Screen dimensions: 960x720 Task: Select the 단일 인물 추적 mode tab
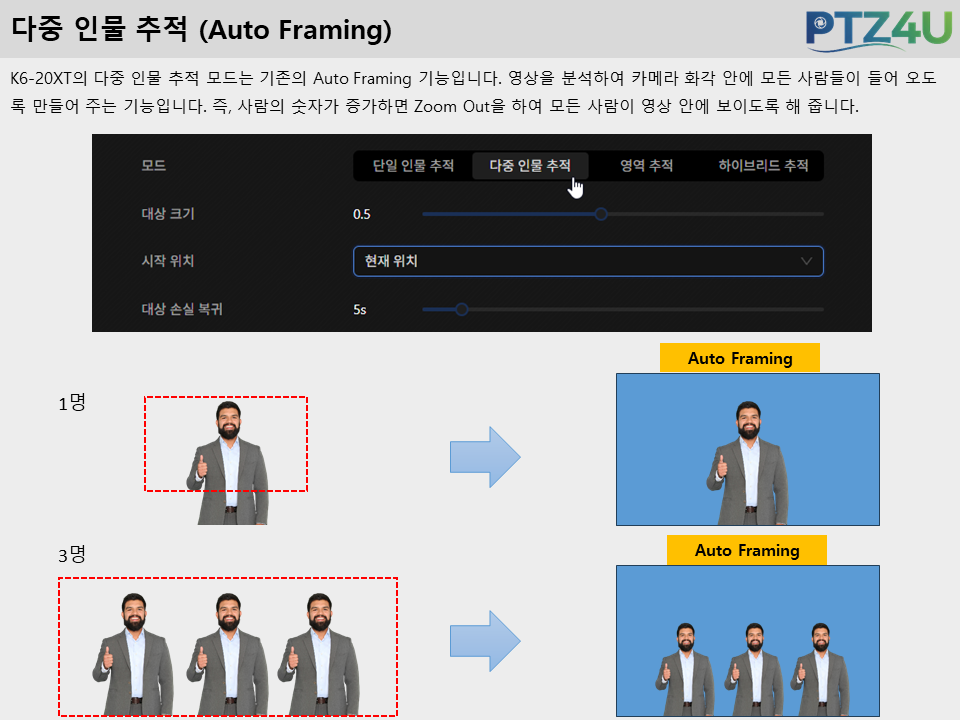point(413,166)
